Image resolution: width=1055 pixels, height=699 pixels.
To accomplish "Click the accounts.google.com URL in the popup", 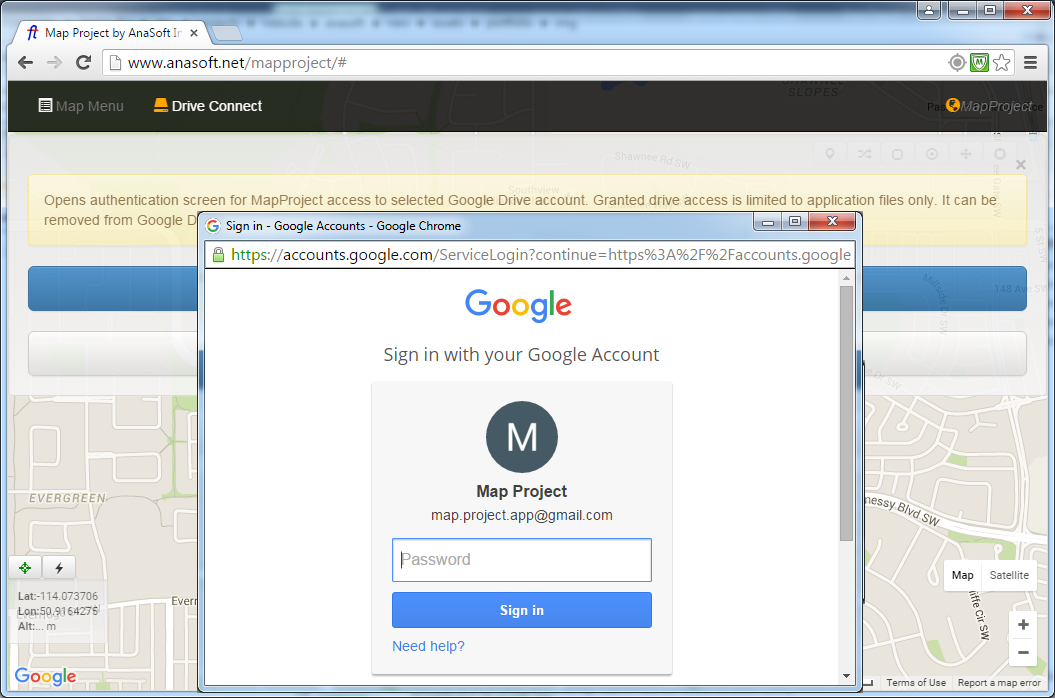I will point(540,254).
